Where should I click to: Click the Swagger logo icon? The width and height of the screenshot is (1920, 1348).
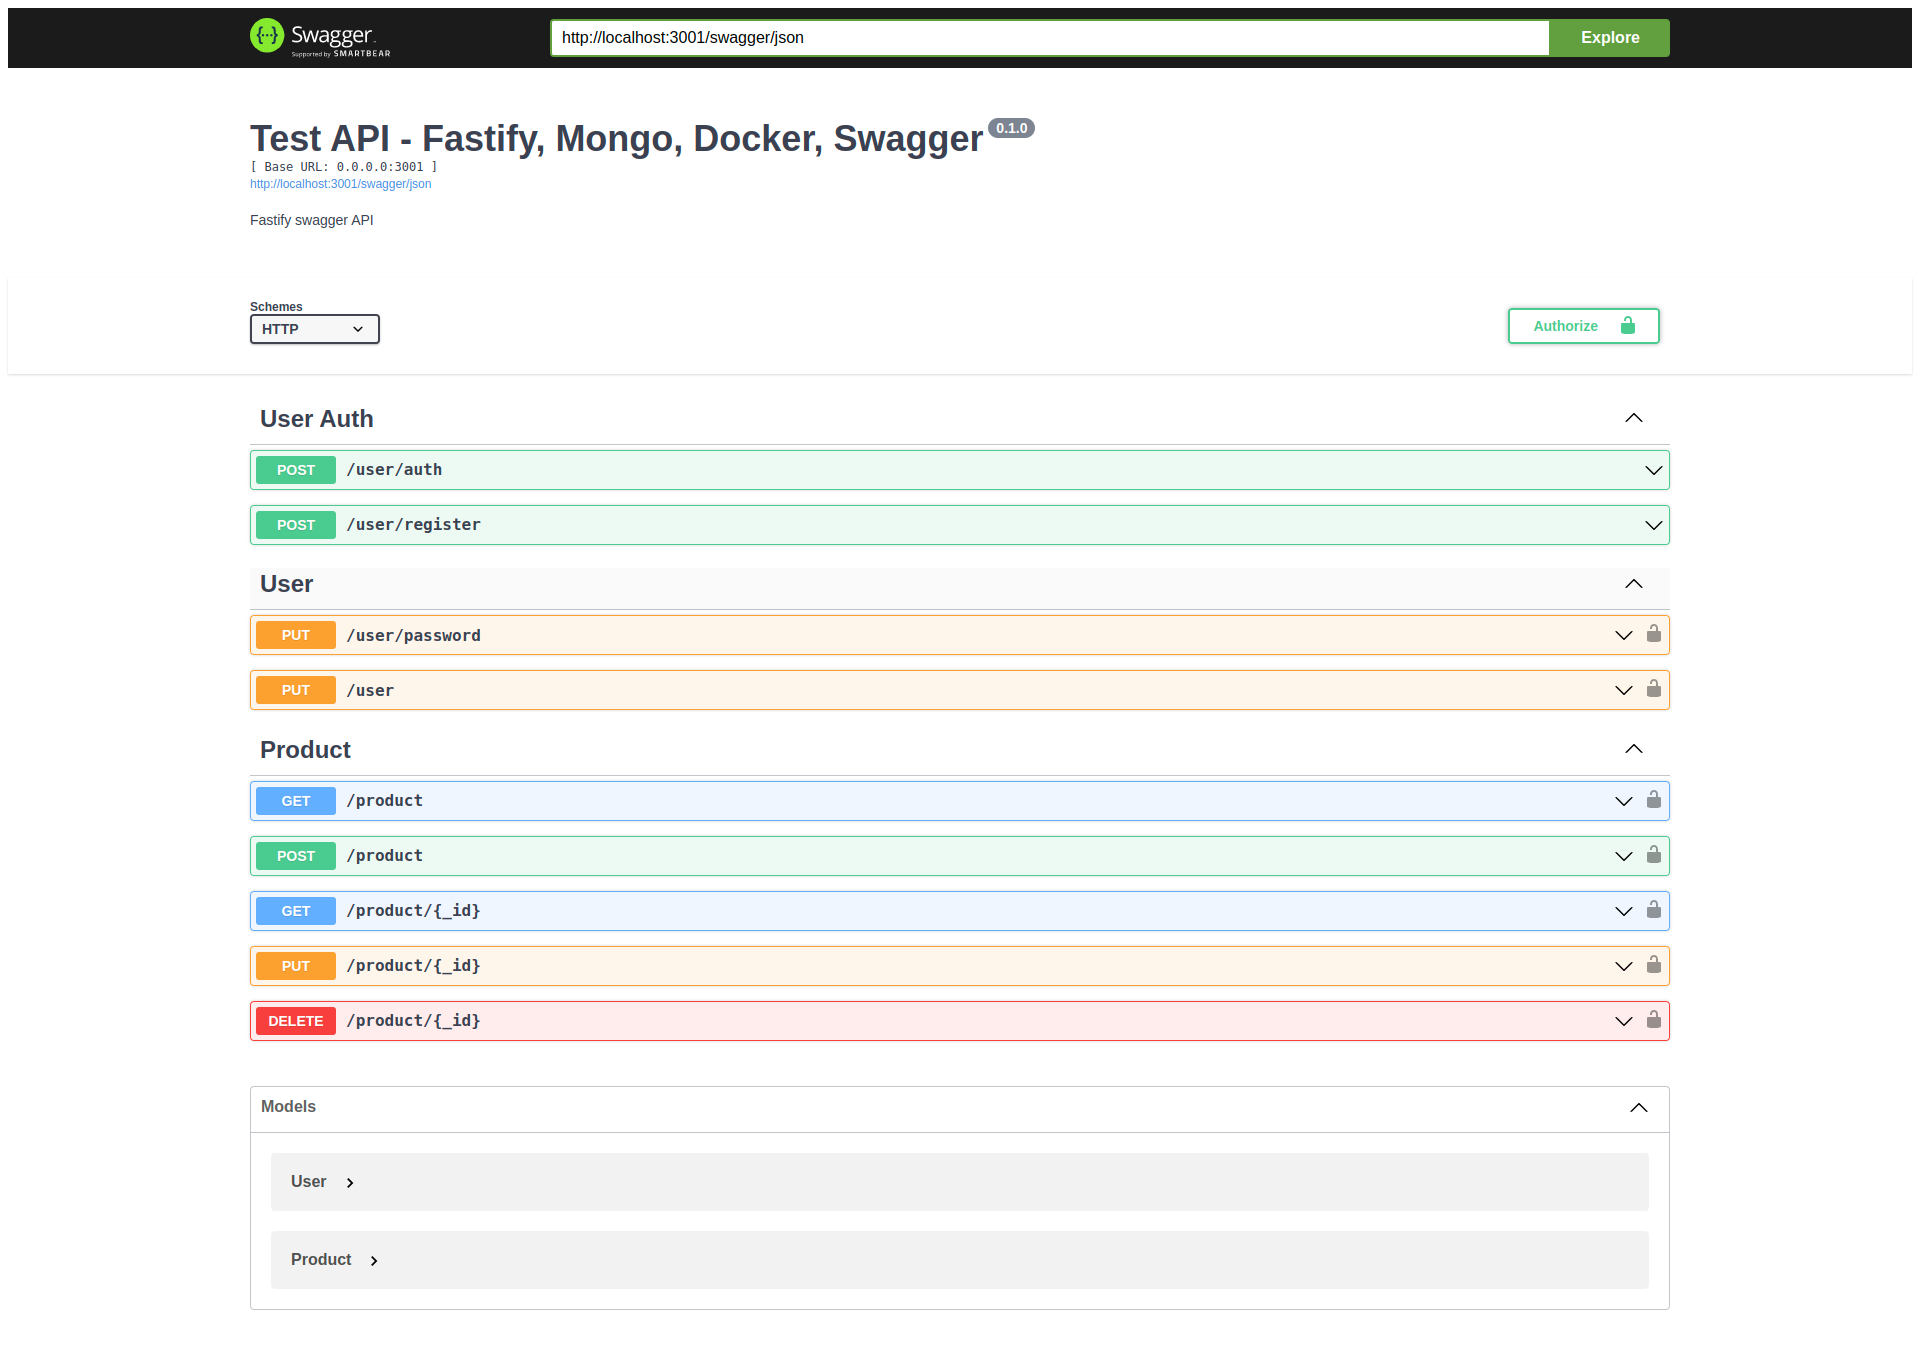(x=267, y=37)
